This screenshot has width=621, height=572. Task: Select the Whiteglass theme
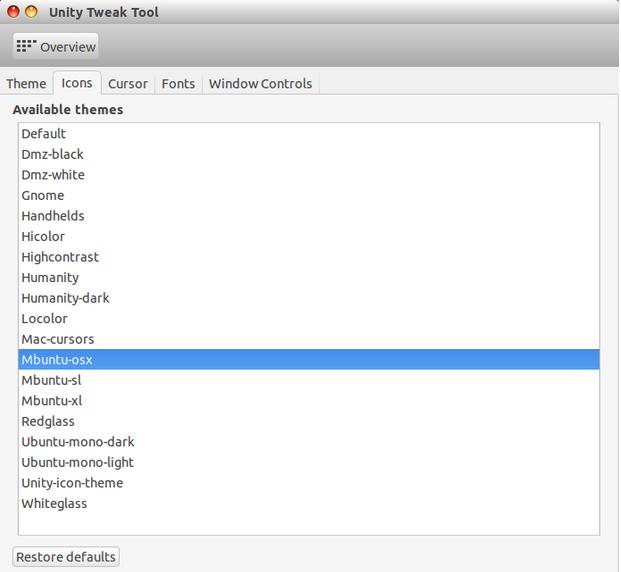(54, 503)
